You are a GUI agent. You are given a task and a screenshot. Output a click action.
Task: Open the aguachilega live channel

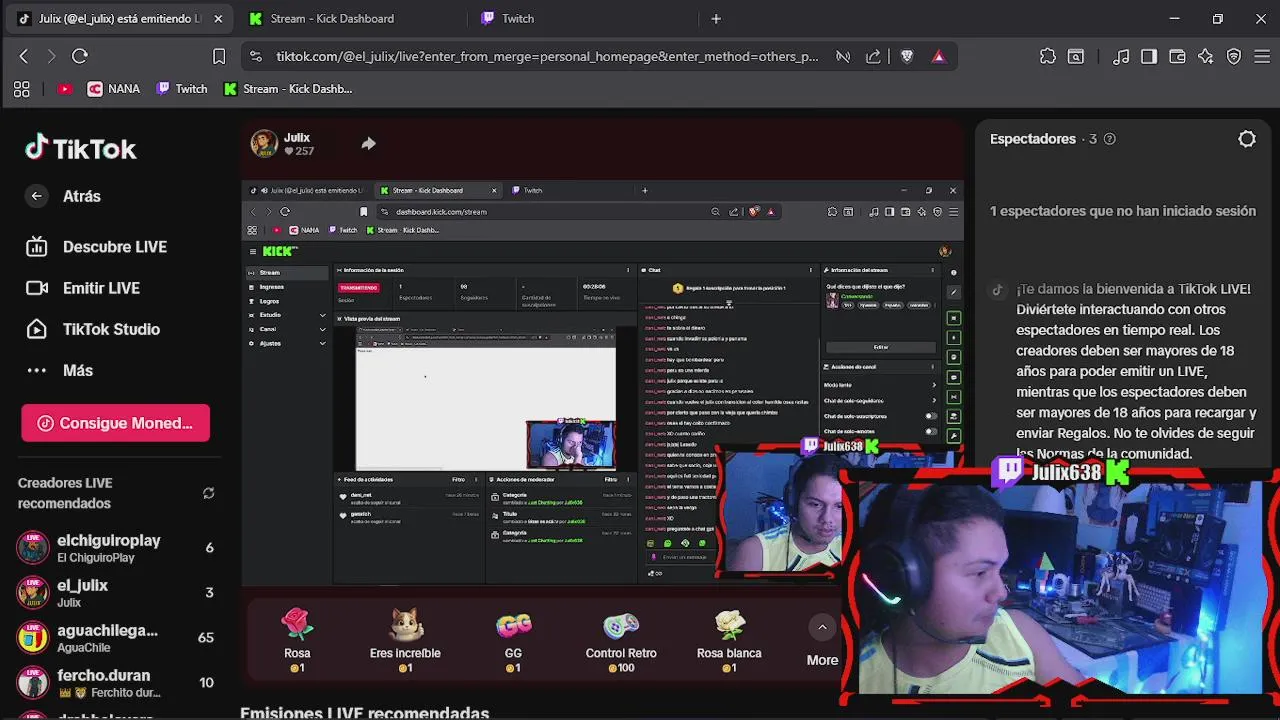pyautogui.click(x=115, y=638)
